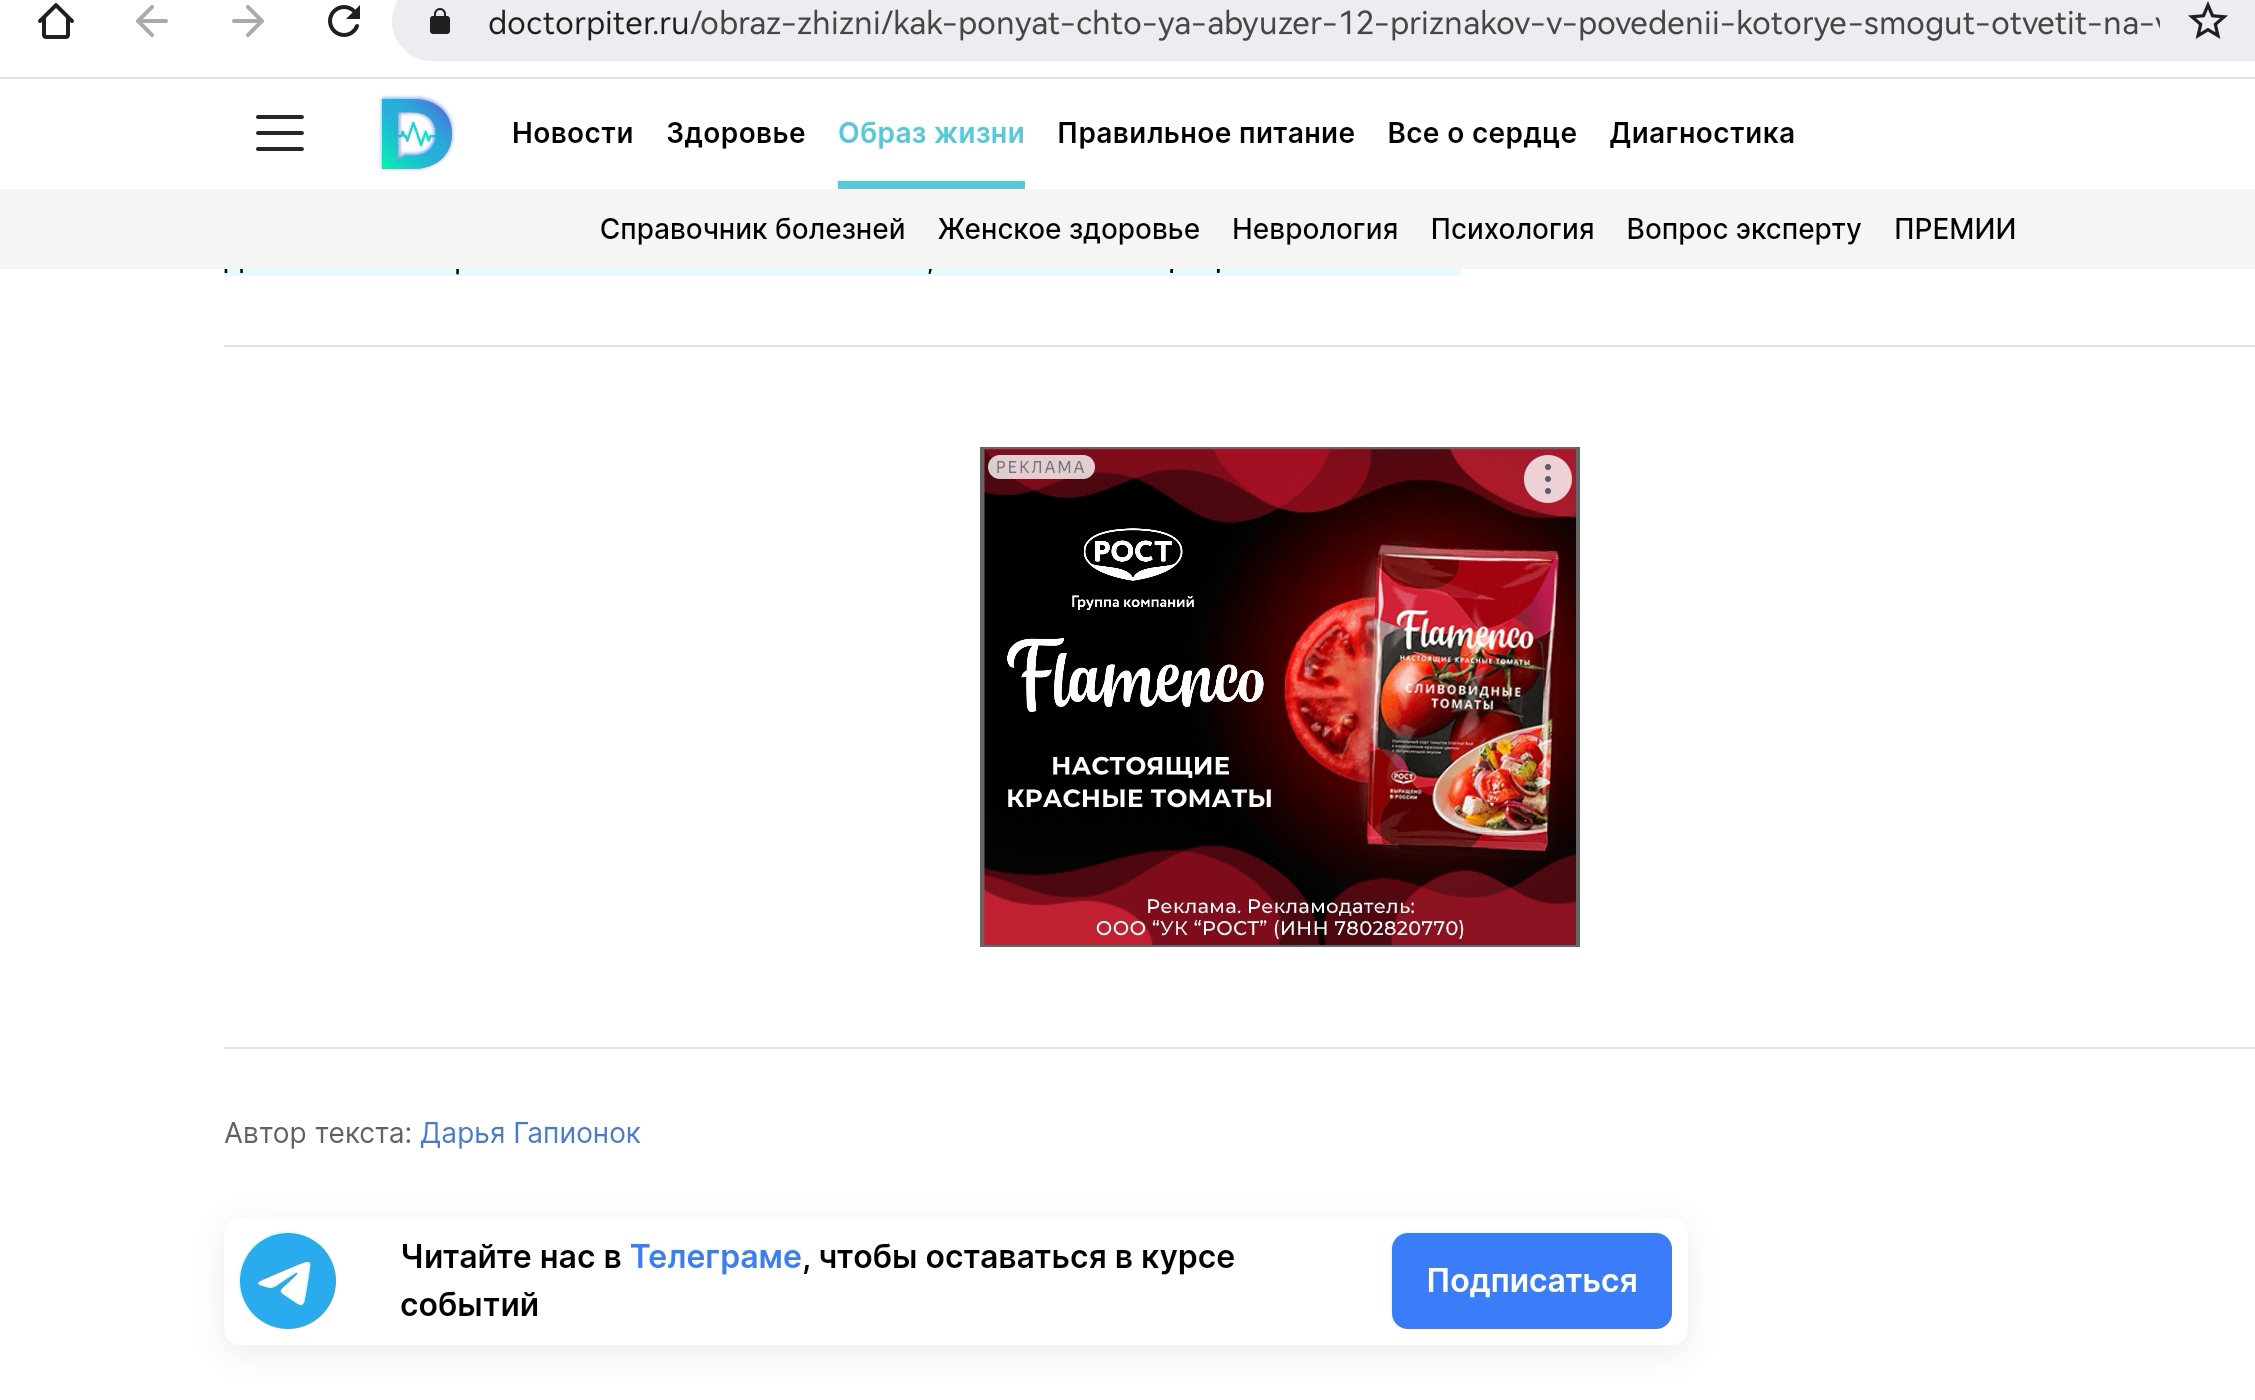The height and width of the screenshot is (1400, 2255).
Task: Click the Подписаться button
Action: (x=1531, y=1281)
